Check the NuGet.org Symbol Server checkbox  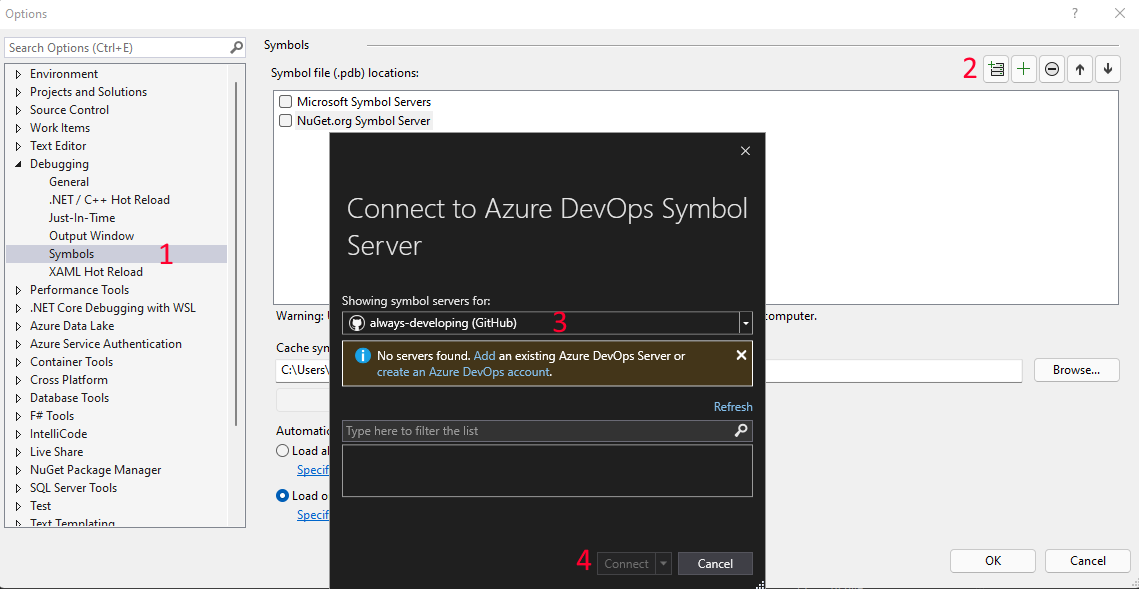click(285, 121)
